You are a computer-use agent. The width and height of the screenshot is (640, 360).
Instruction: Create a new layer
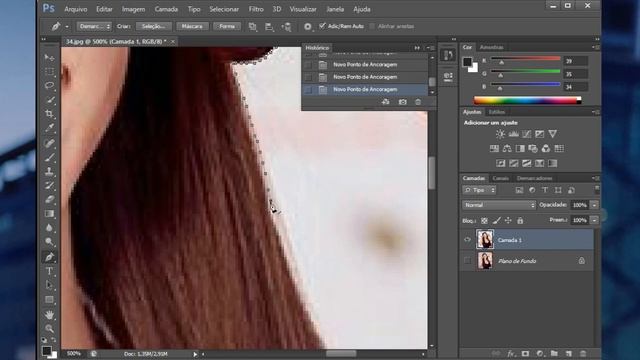click(x=569, y=353)
